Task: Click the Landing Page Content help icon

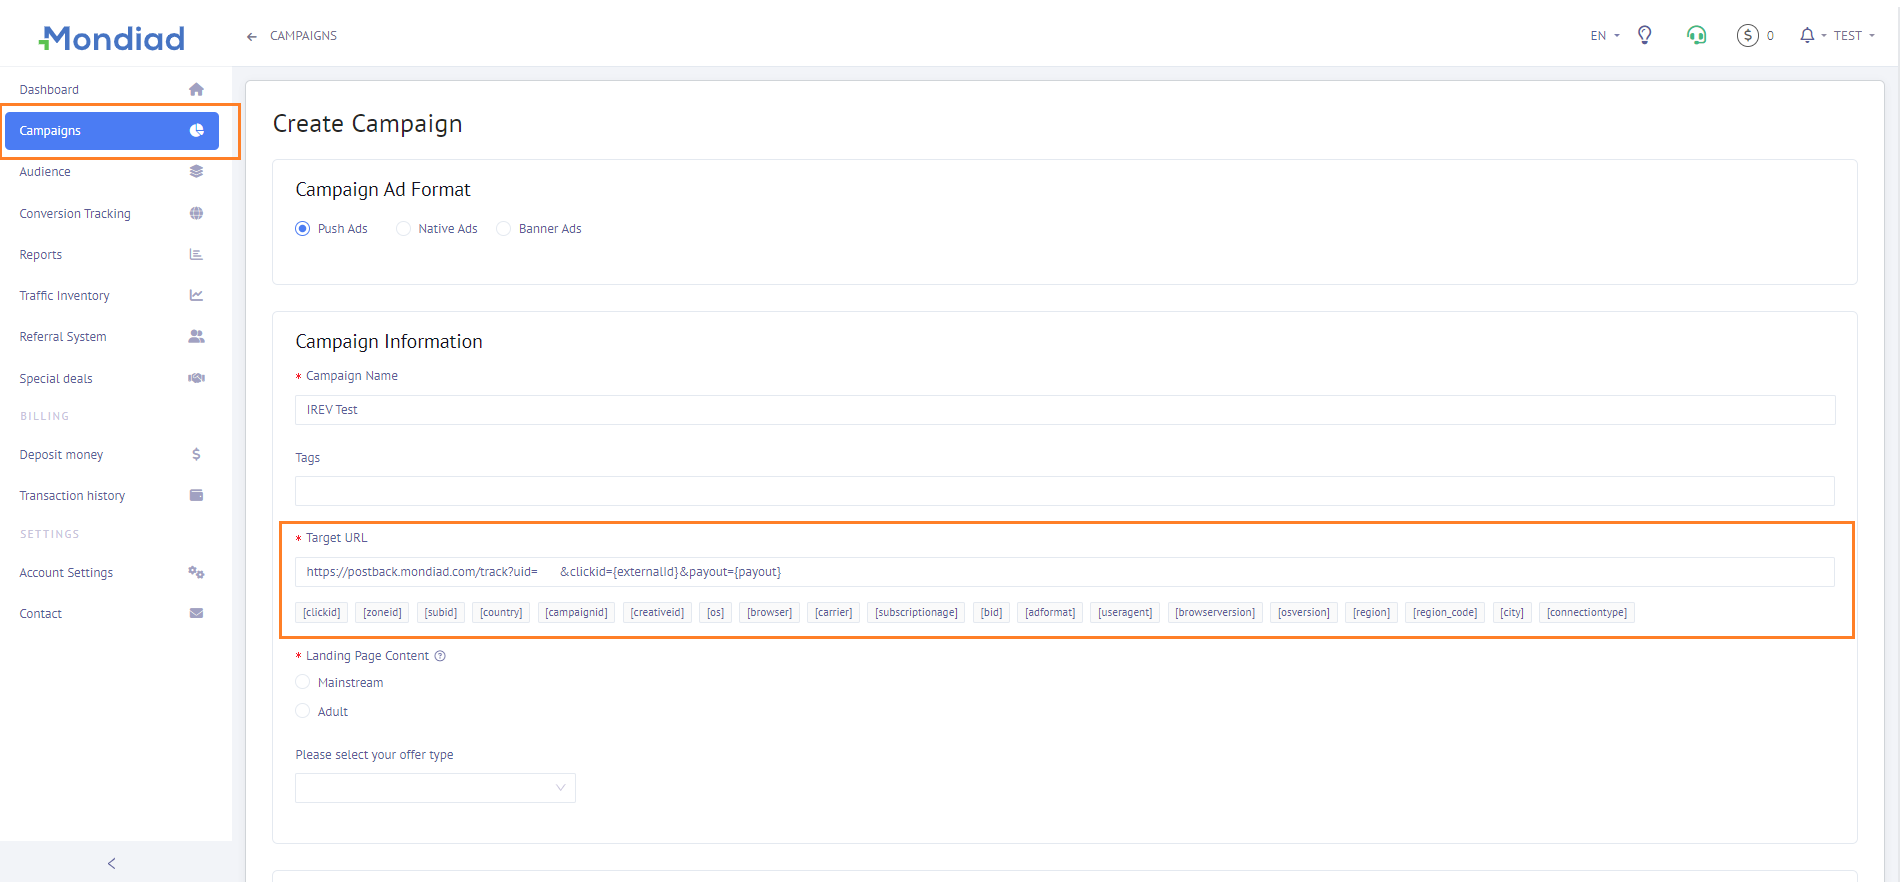Action: tap(440, 656)
